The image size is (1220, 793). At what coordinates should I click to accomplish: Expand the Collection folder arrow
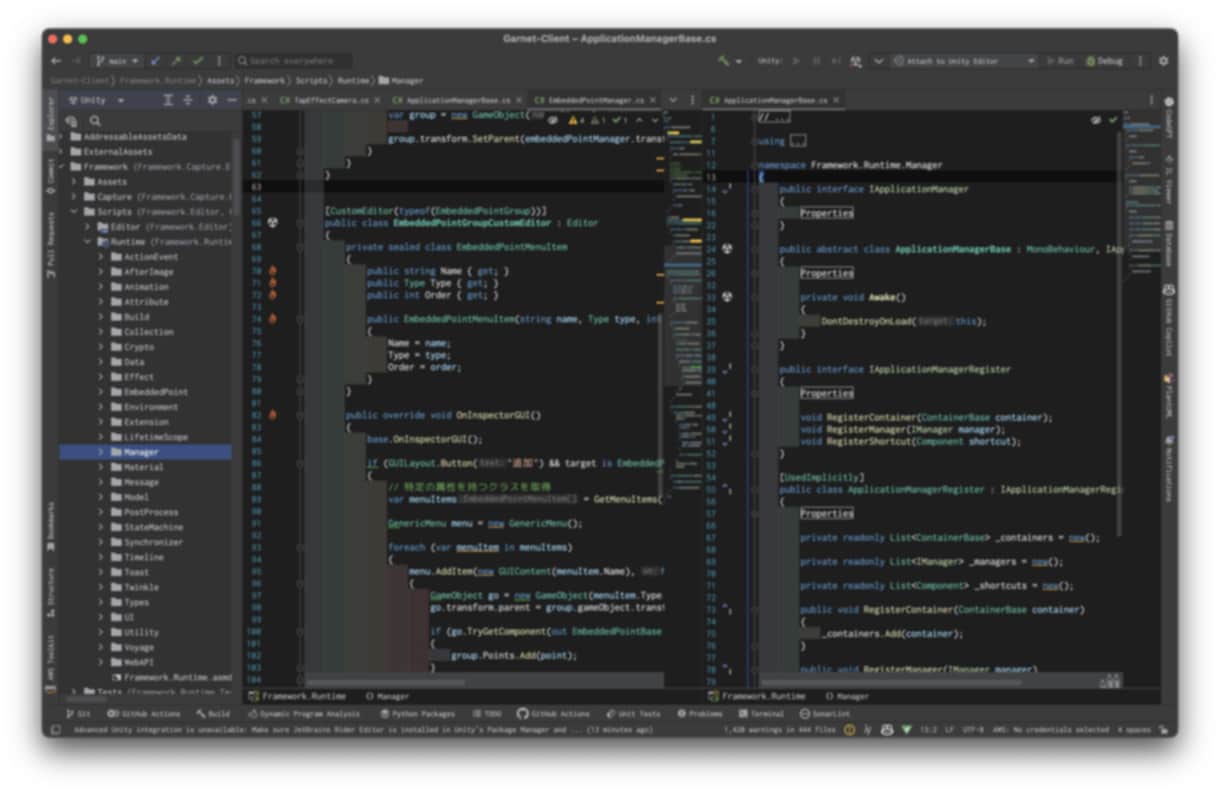pos(101,332)
